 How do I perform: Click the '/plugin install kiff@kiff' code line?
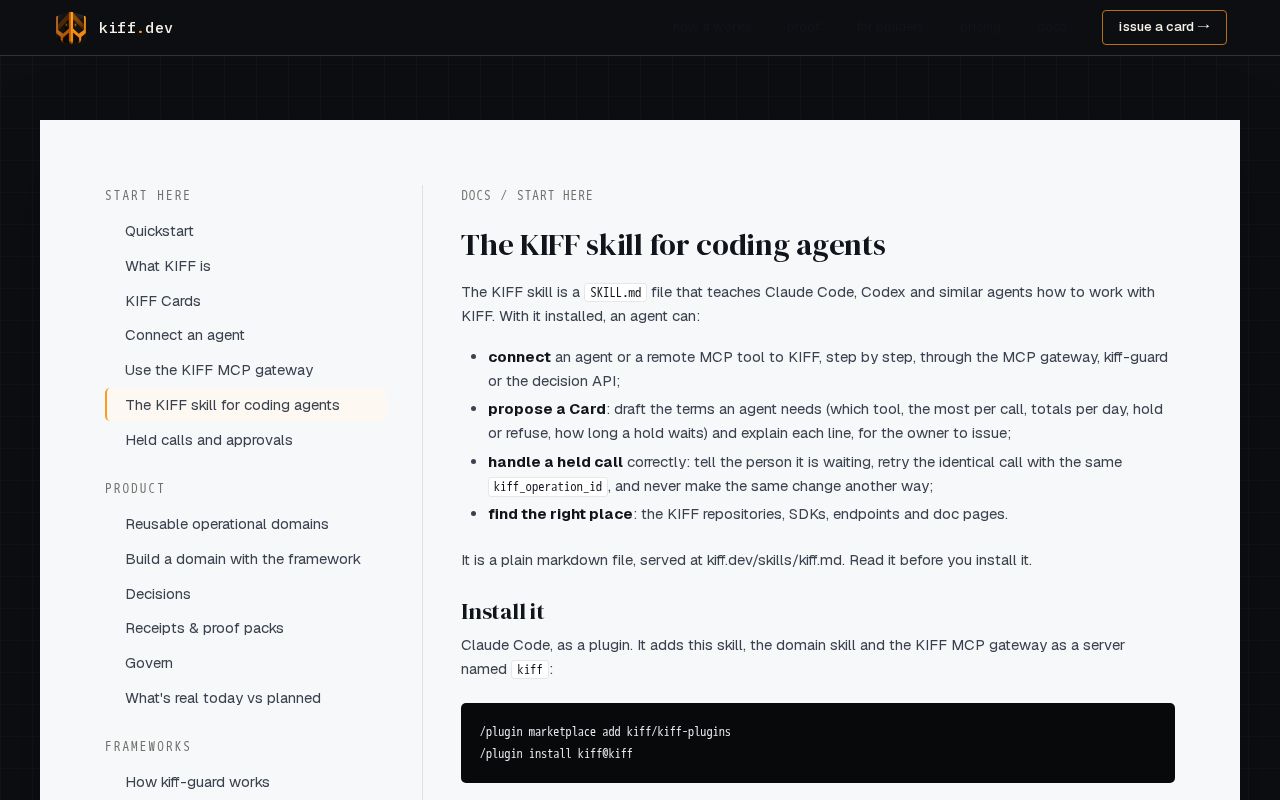tap(556, 754)
